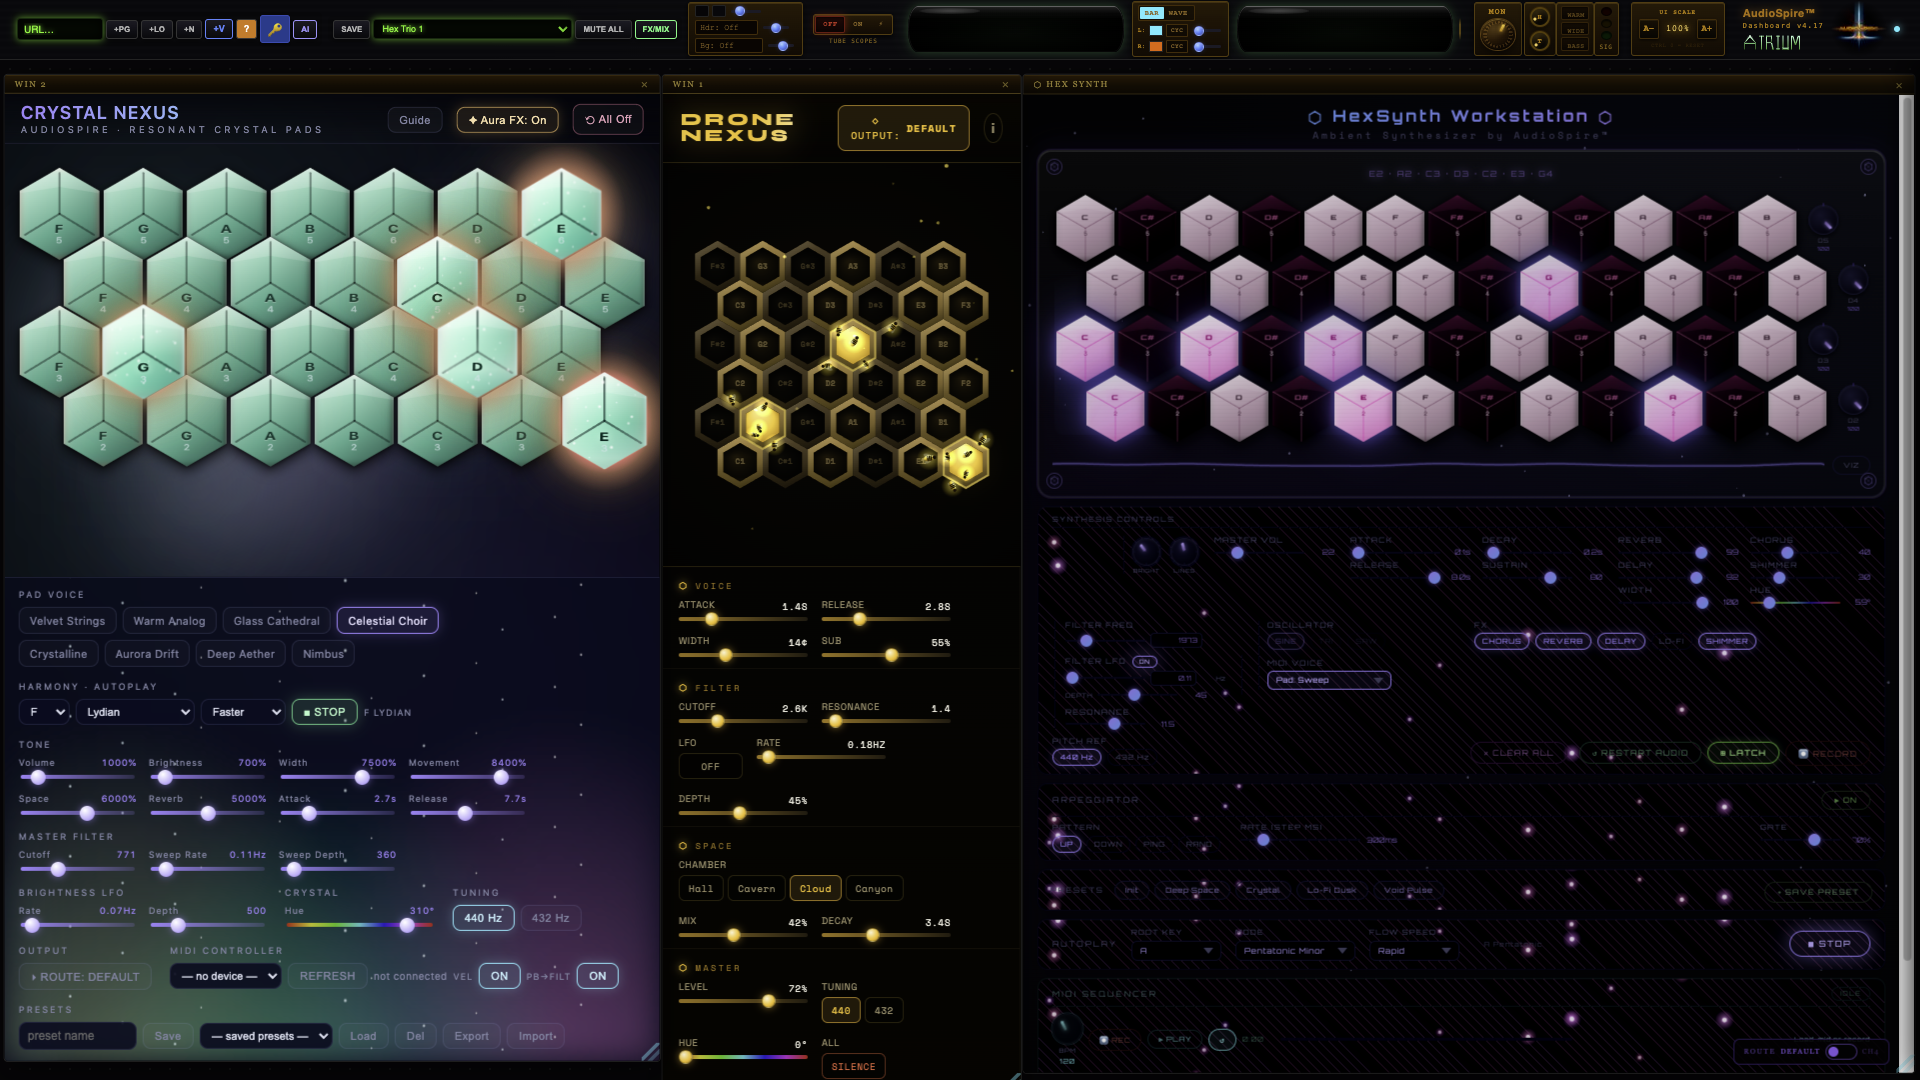
Task: Stop autoplay in the HexSynth panel
Action: (x=1829, y=944)
